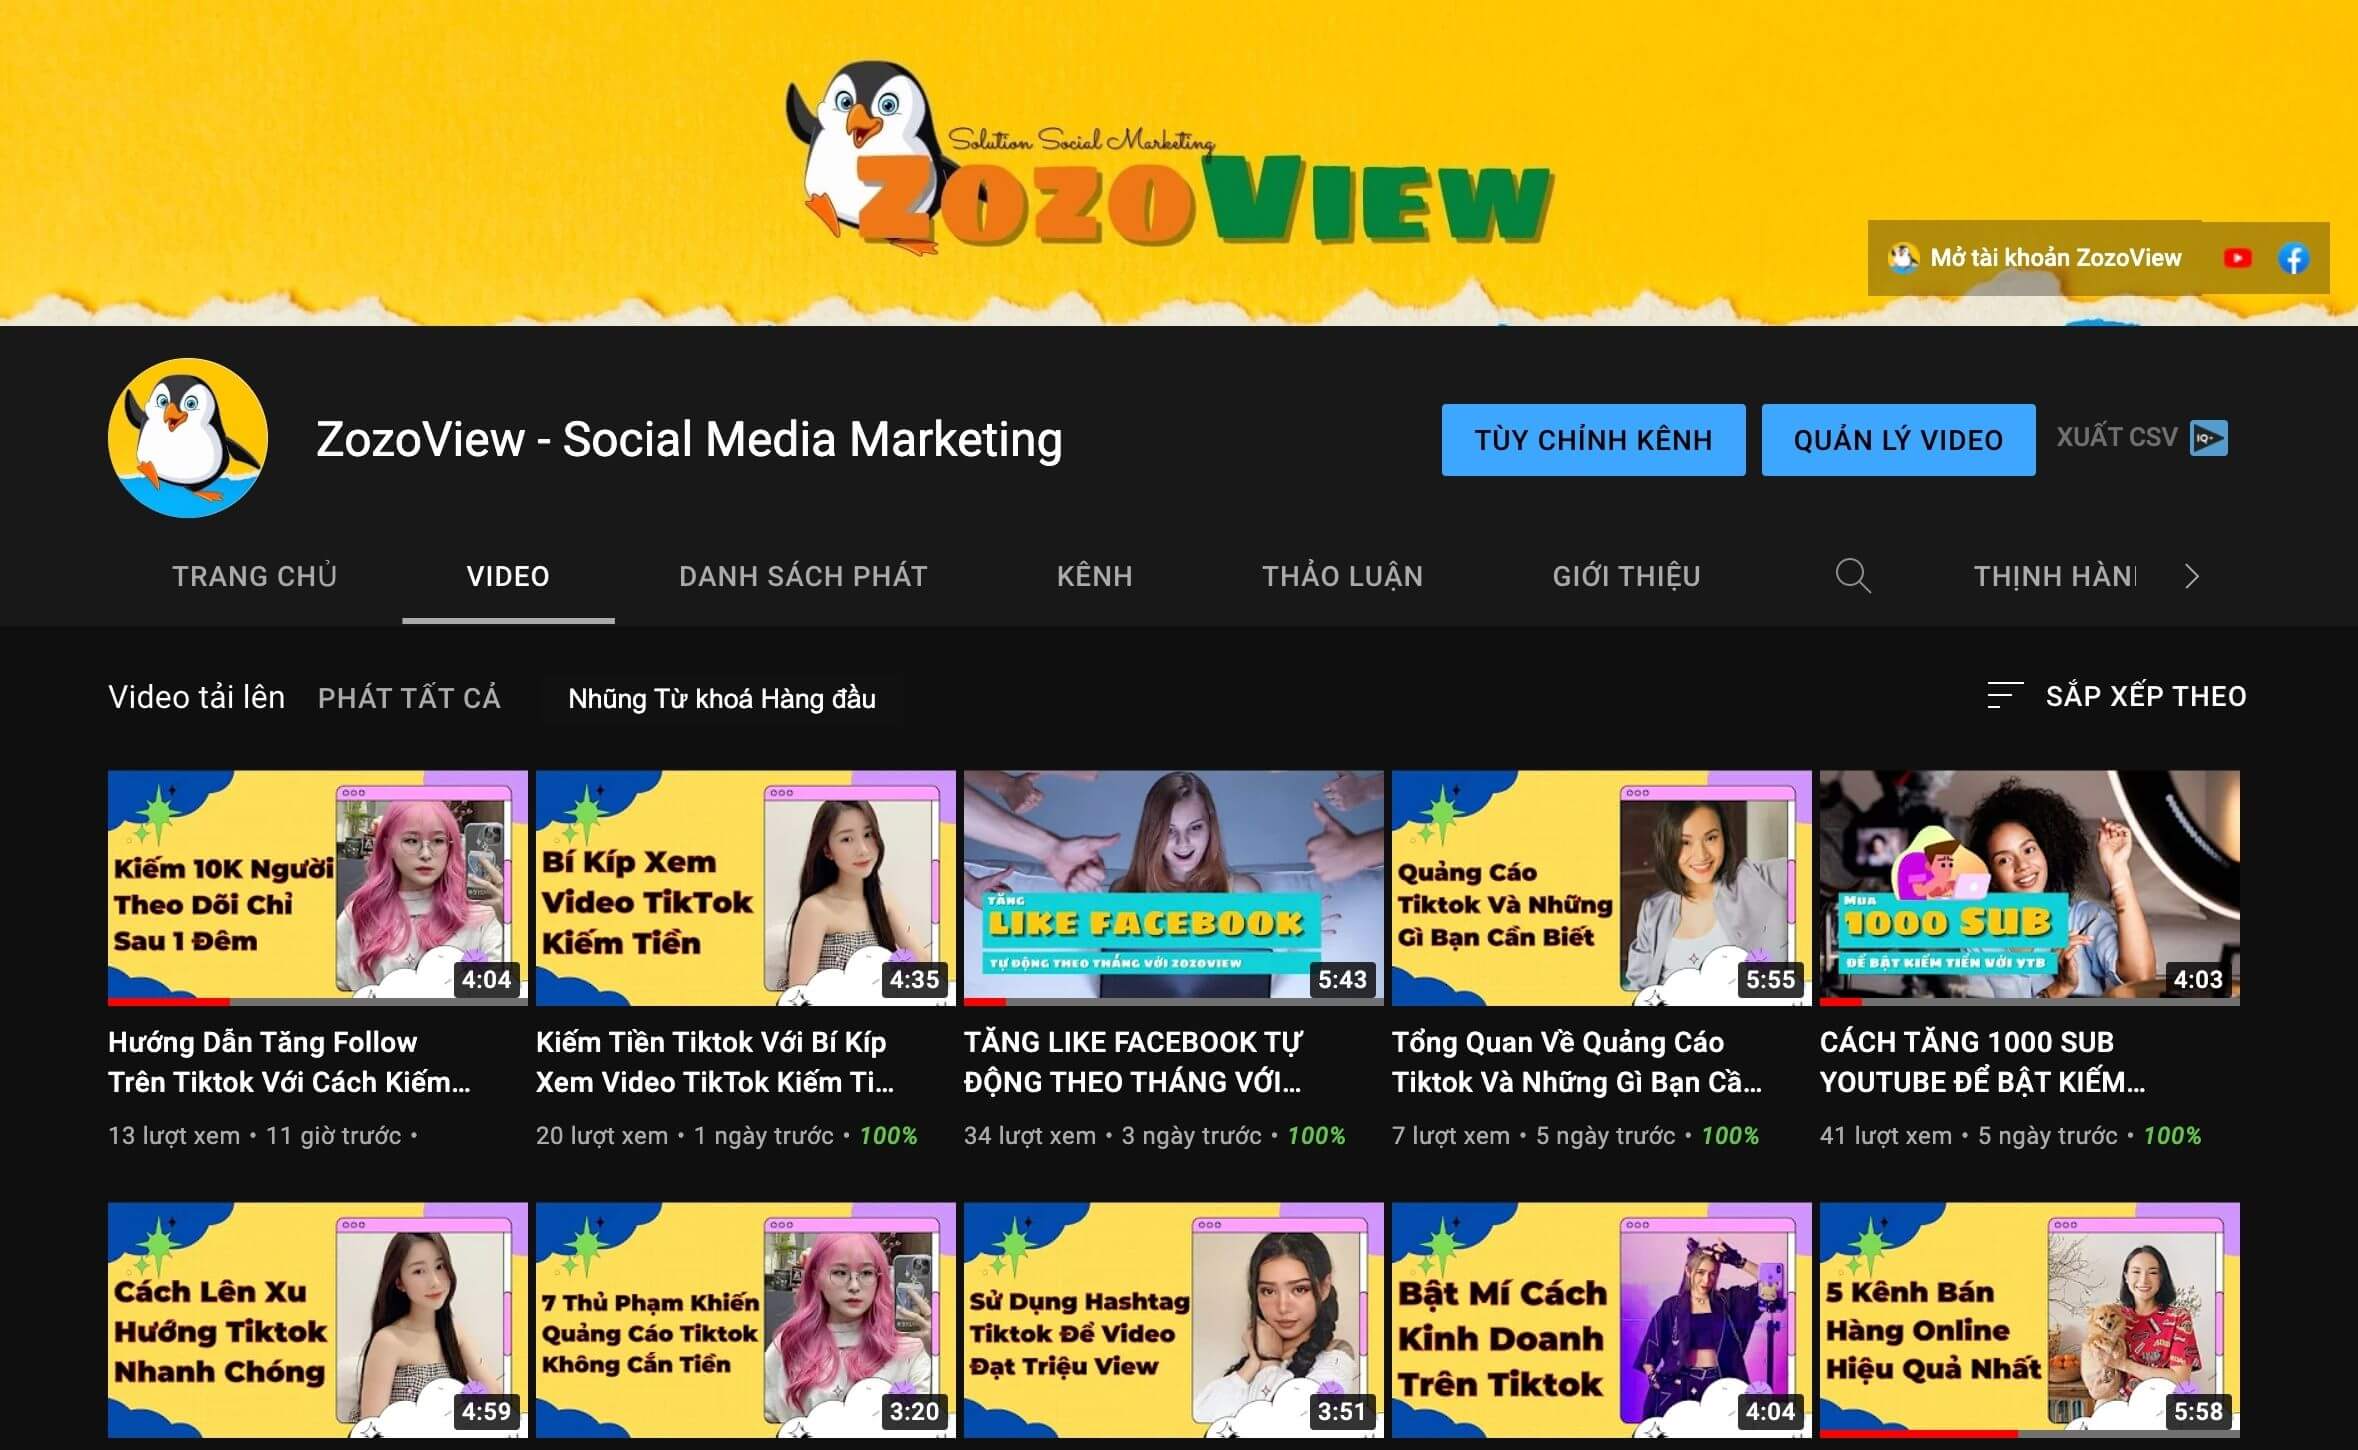
Task: Open the 1000 SUB video thumbnail
Action: point(2030,888)
